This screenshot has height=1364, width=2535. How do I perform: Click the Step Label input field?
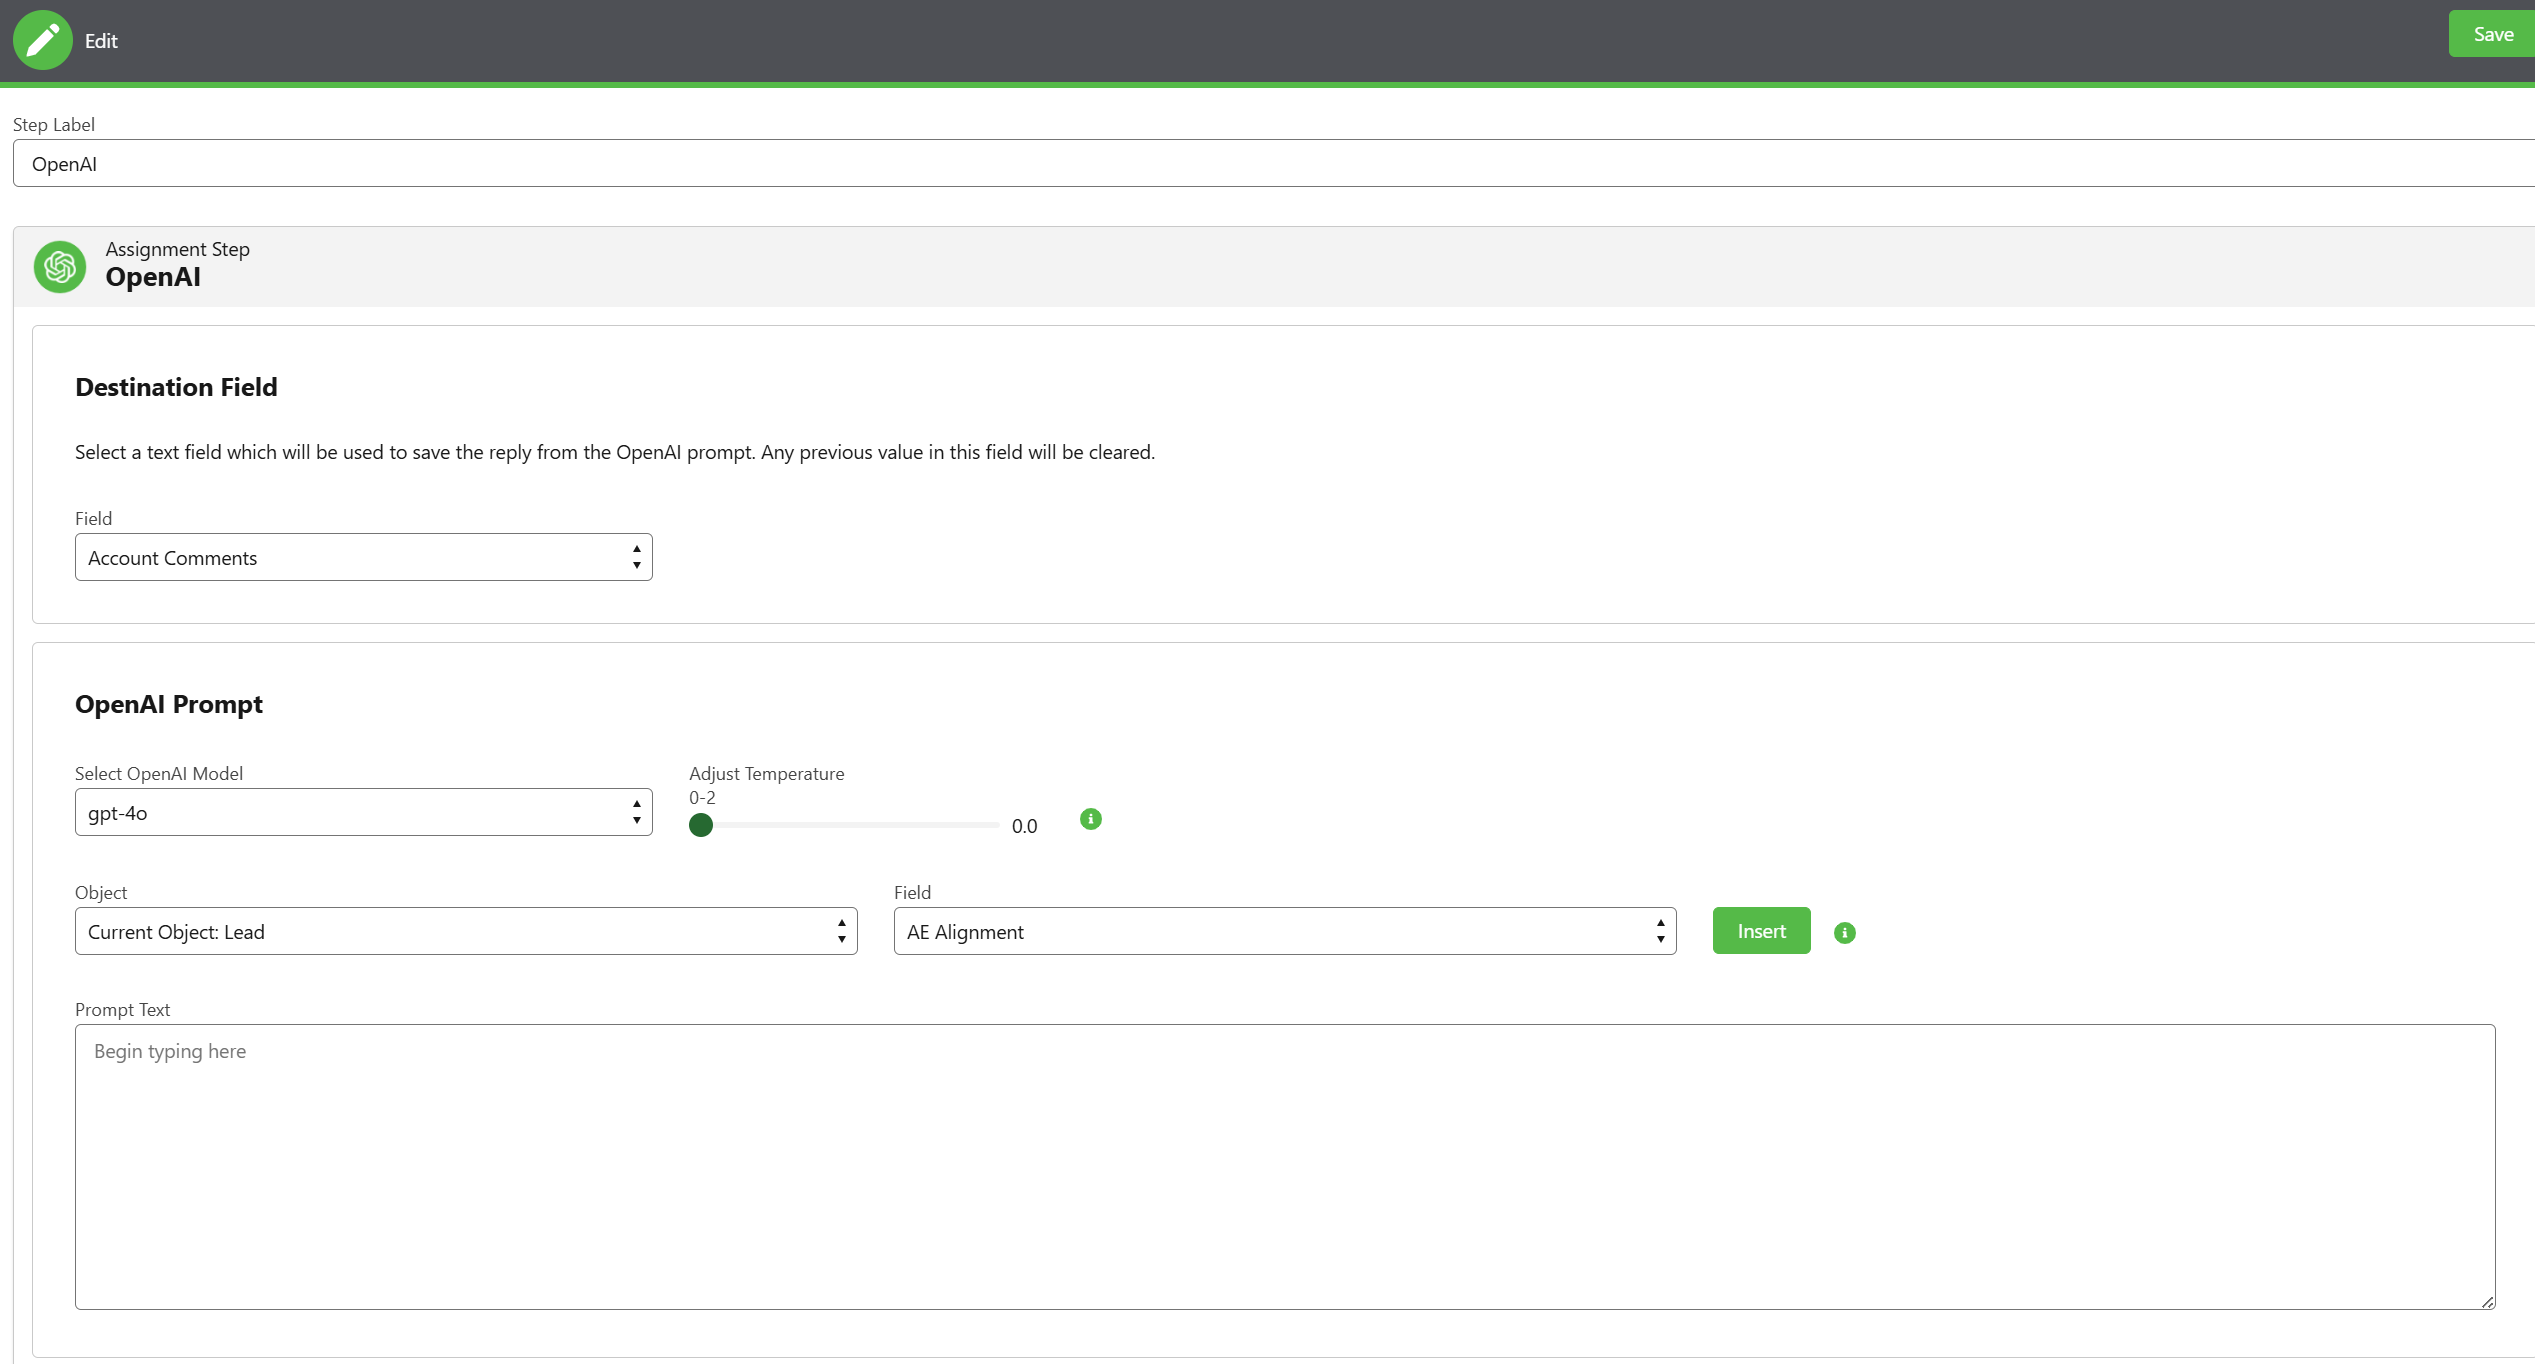pyautogui.click(x=1273, y=163)
